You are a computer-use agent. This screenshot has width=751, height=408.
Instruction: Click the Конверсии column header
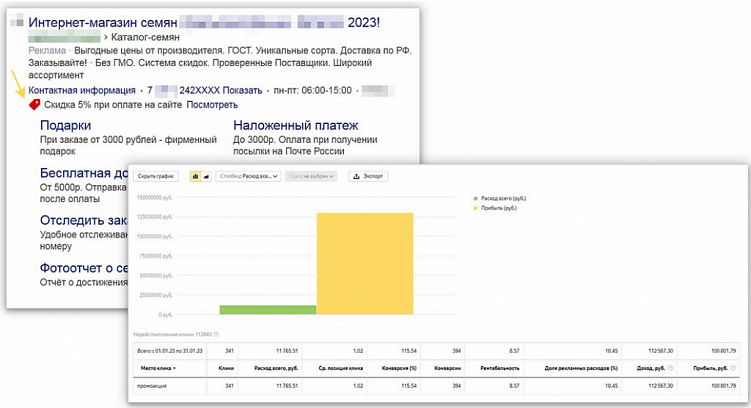(447, 368)
